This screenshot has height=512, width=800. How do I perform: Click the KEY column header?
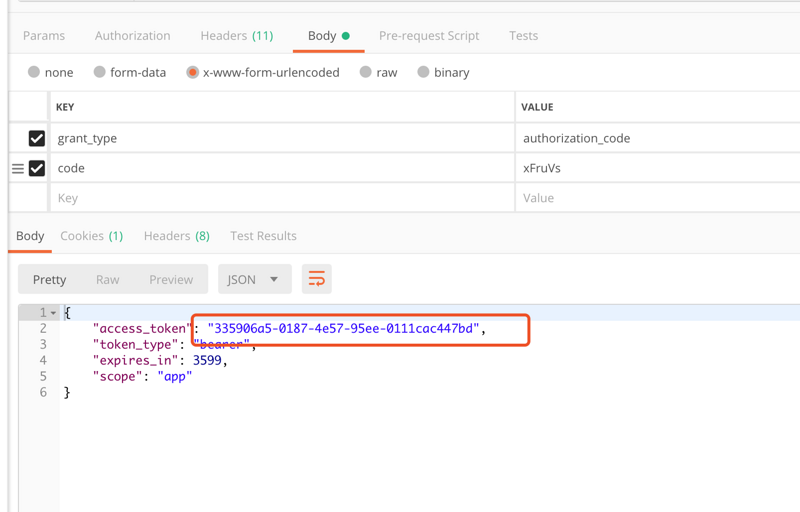pos(65,107)
